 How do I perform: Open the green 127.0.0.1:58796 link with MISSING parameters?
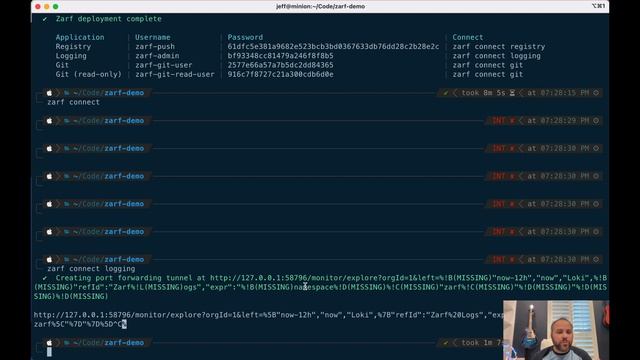(320, 287)
